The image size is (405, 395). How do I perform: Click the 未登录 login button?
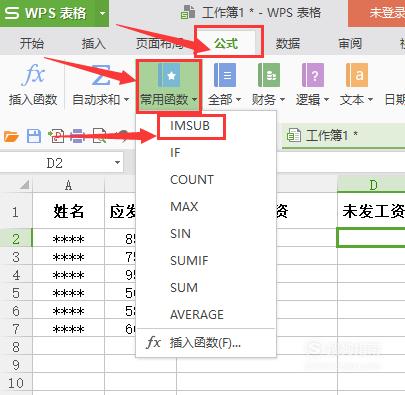coord(377,13)
